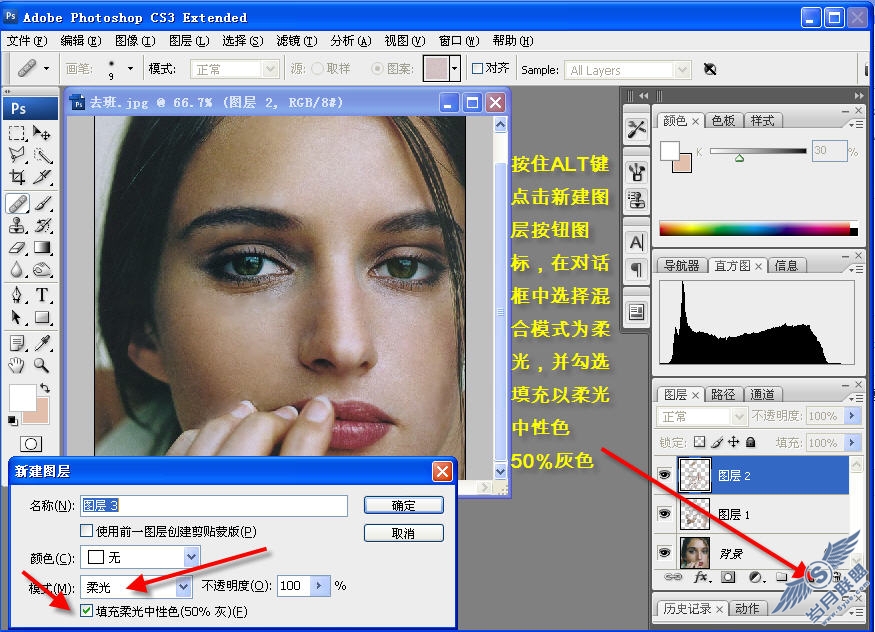875x632 pixels.
Task: Uncheck 填充柔光中性色 checkbox
Action: [x=86, y=611]
